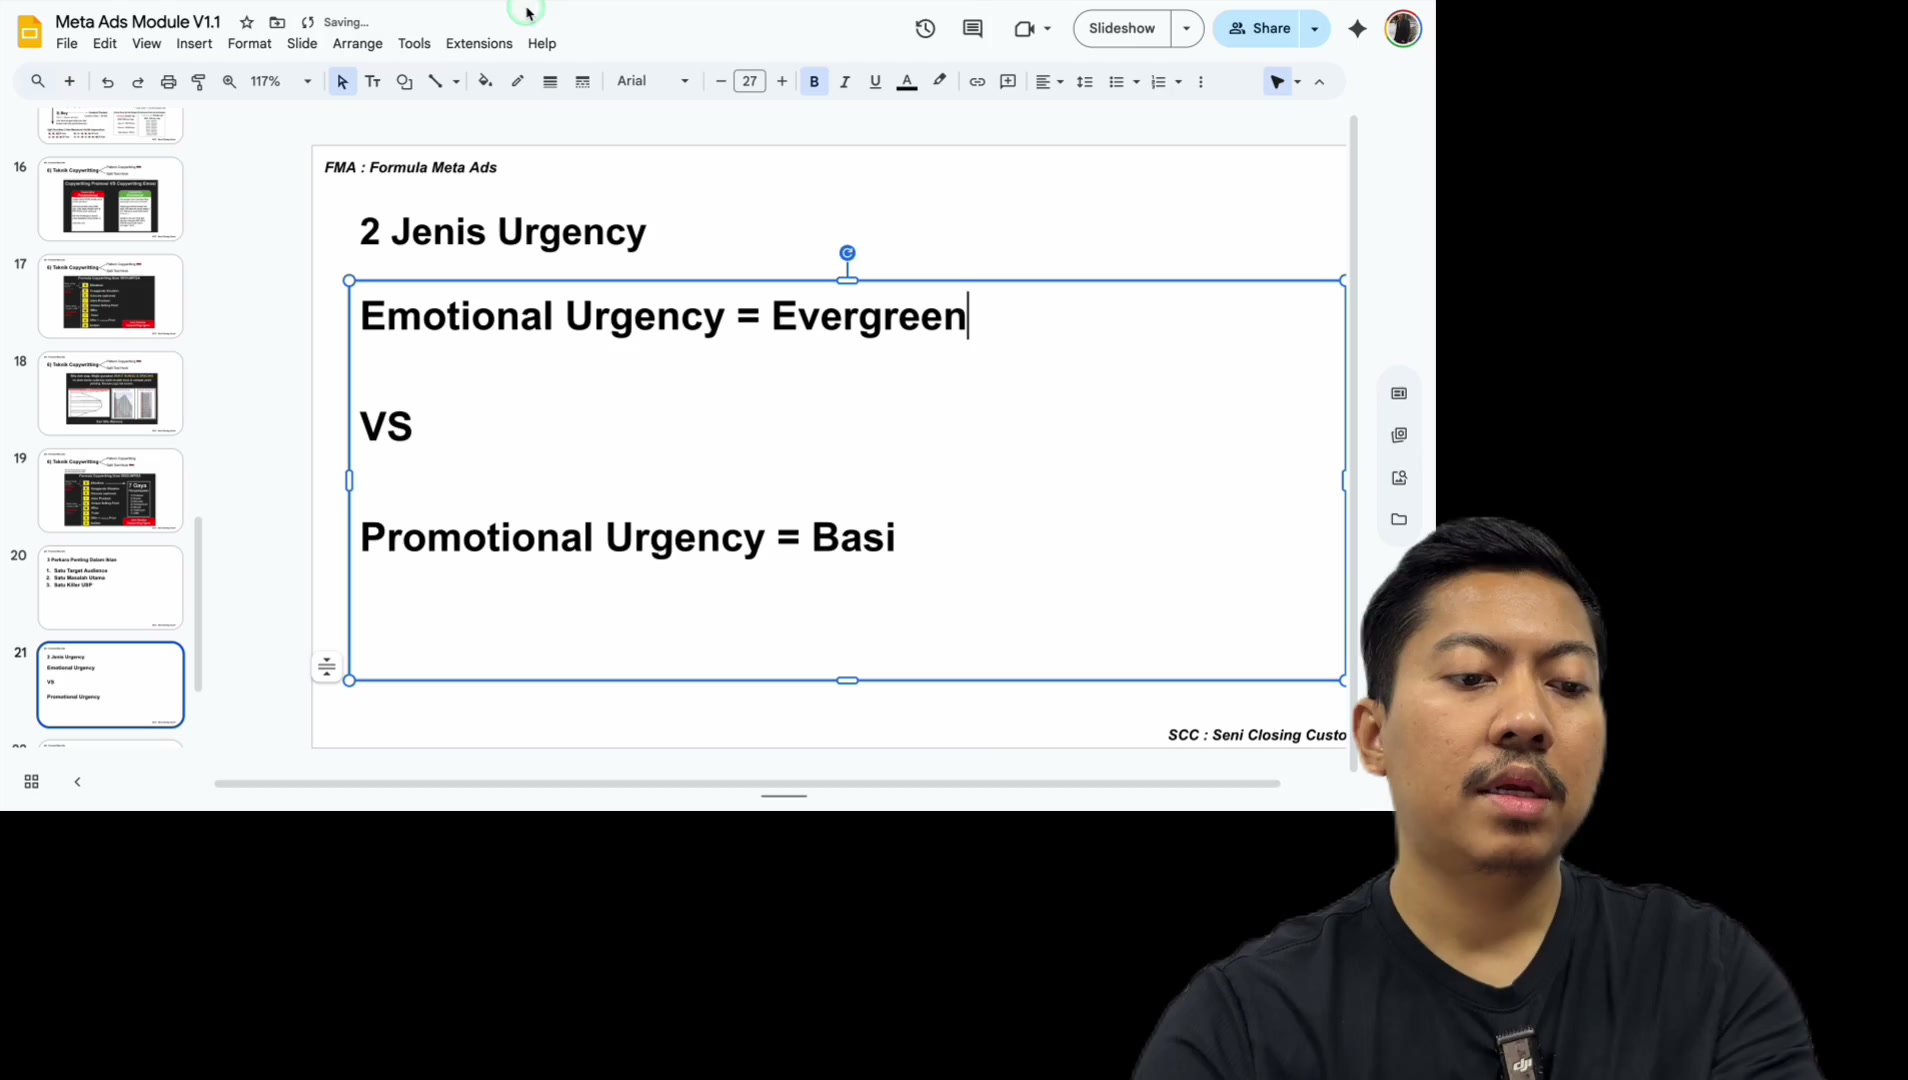This screenshot has width=1908, height=1080.
Task: Toggle Bold formatting
Action: coord(814,82)
